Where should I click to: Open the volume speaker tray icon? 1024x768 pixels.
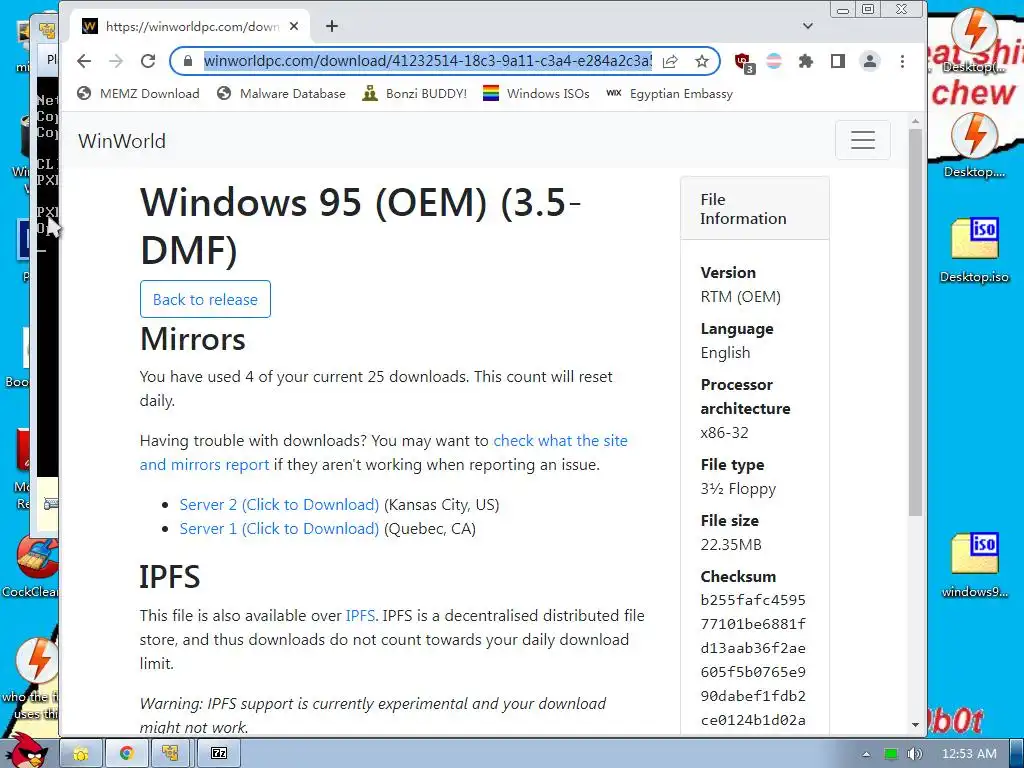point(914,754)
